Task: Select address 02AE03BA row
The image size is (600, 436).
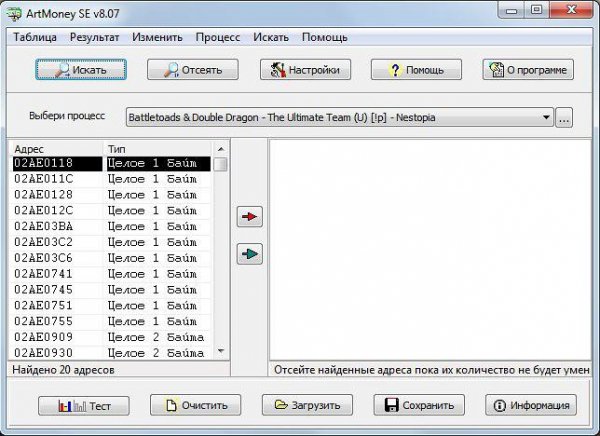Action: 111,227
